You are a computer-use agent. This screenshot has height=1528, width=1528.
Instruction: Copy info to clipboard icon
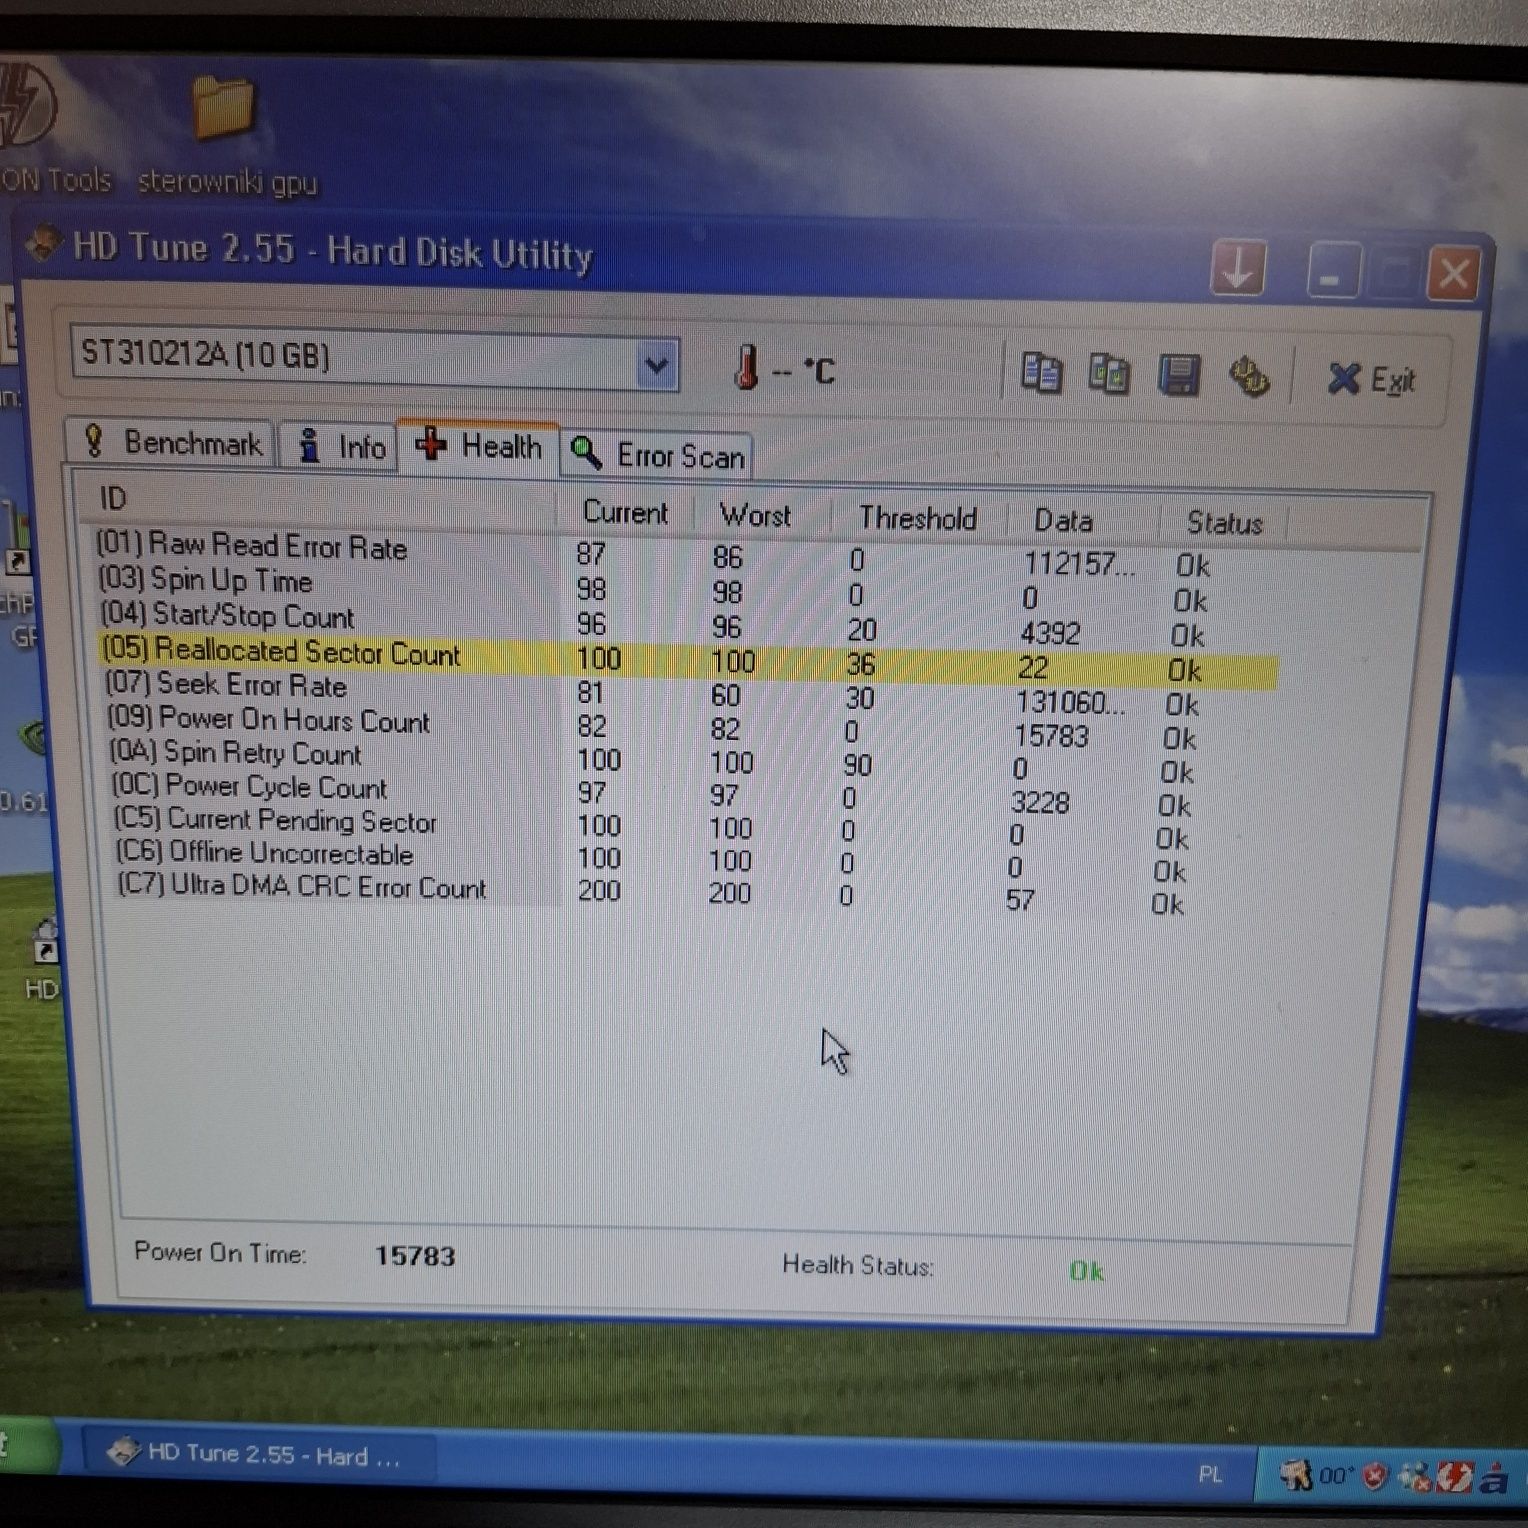1041,373
